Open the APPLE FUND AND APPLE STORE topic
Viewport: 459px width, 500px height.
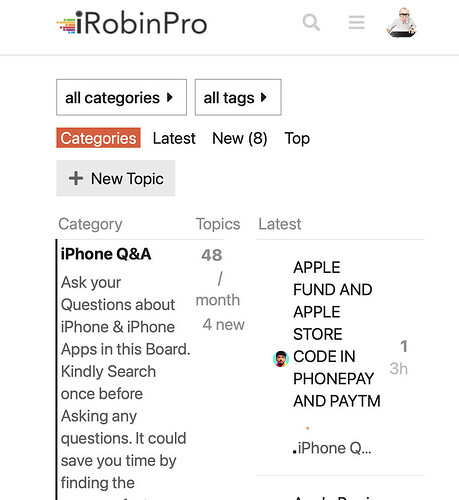point(337,334)
